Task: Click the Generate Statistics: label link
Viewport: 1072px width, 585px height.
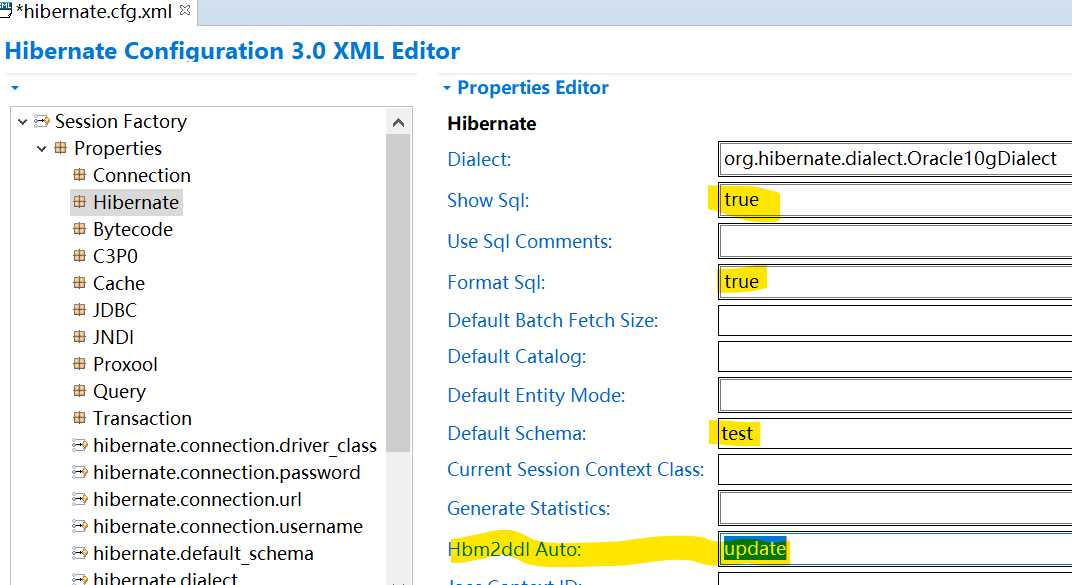Action: tap(528, 508)
